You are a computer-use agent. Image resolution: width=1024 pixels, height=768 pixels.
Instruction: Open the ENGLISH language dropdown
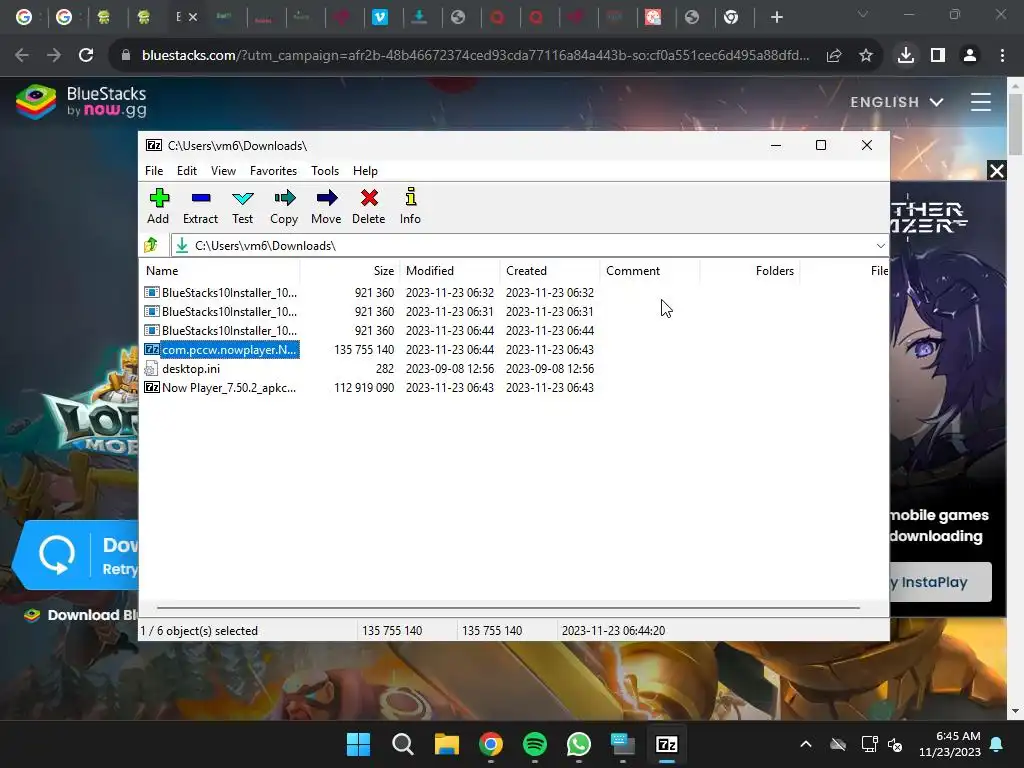pos(897,102)
